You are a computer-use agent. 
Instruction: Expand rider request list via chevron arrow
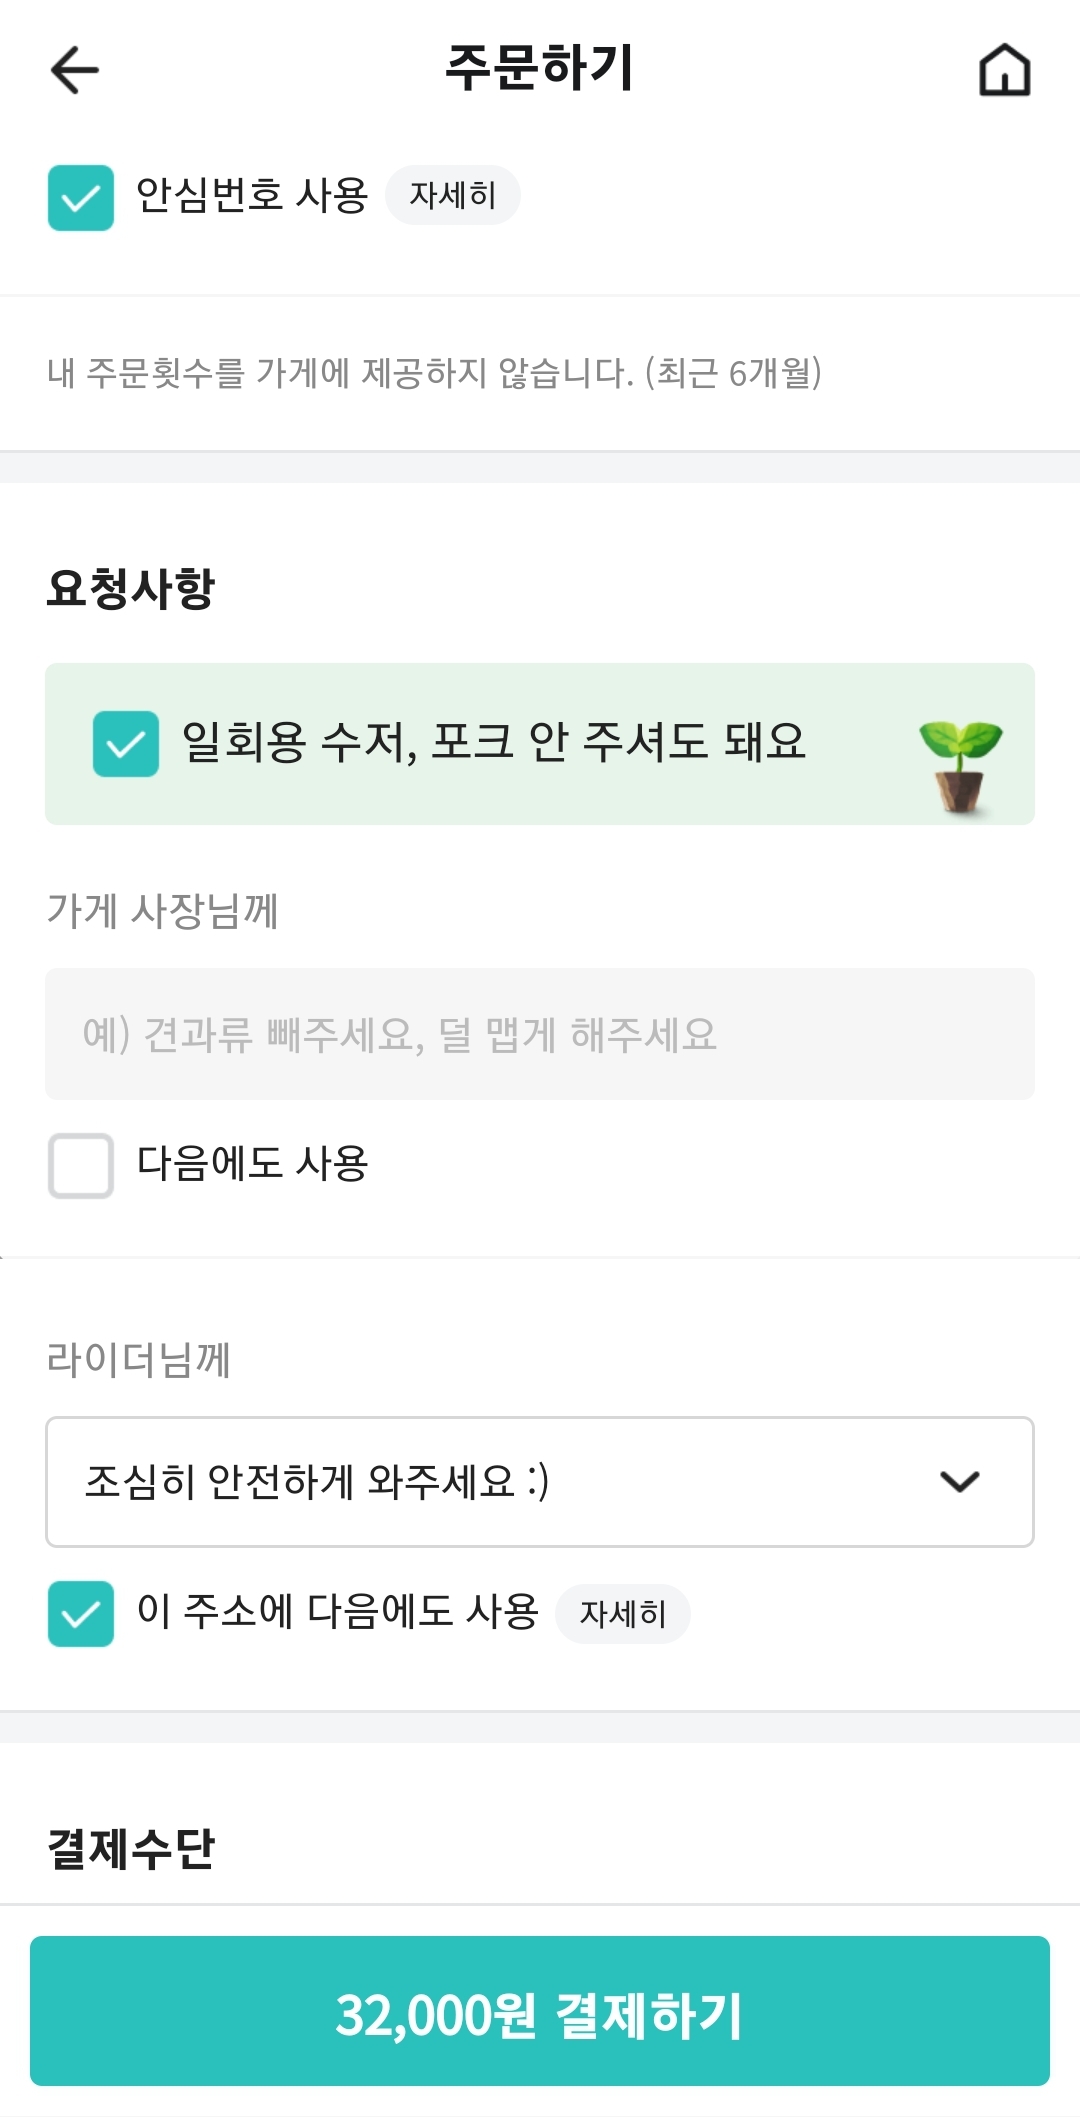(959, 1481)
